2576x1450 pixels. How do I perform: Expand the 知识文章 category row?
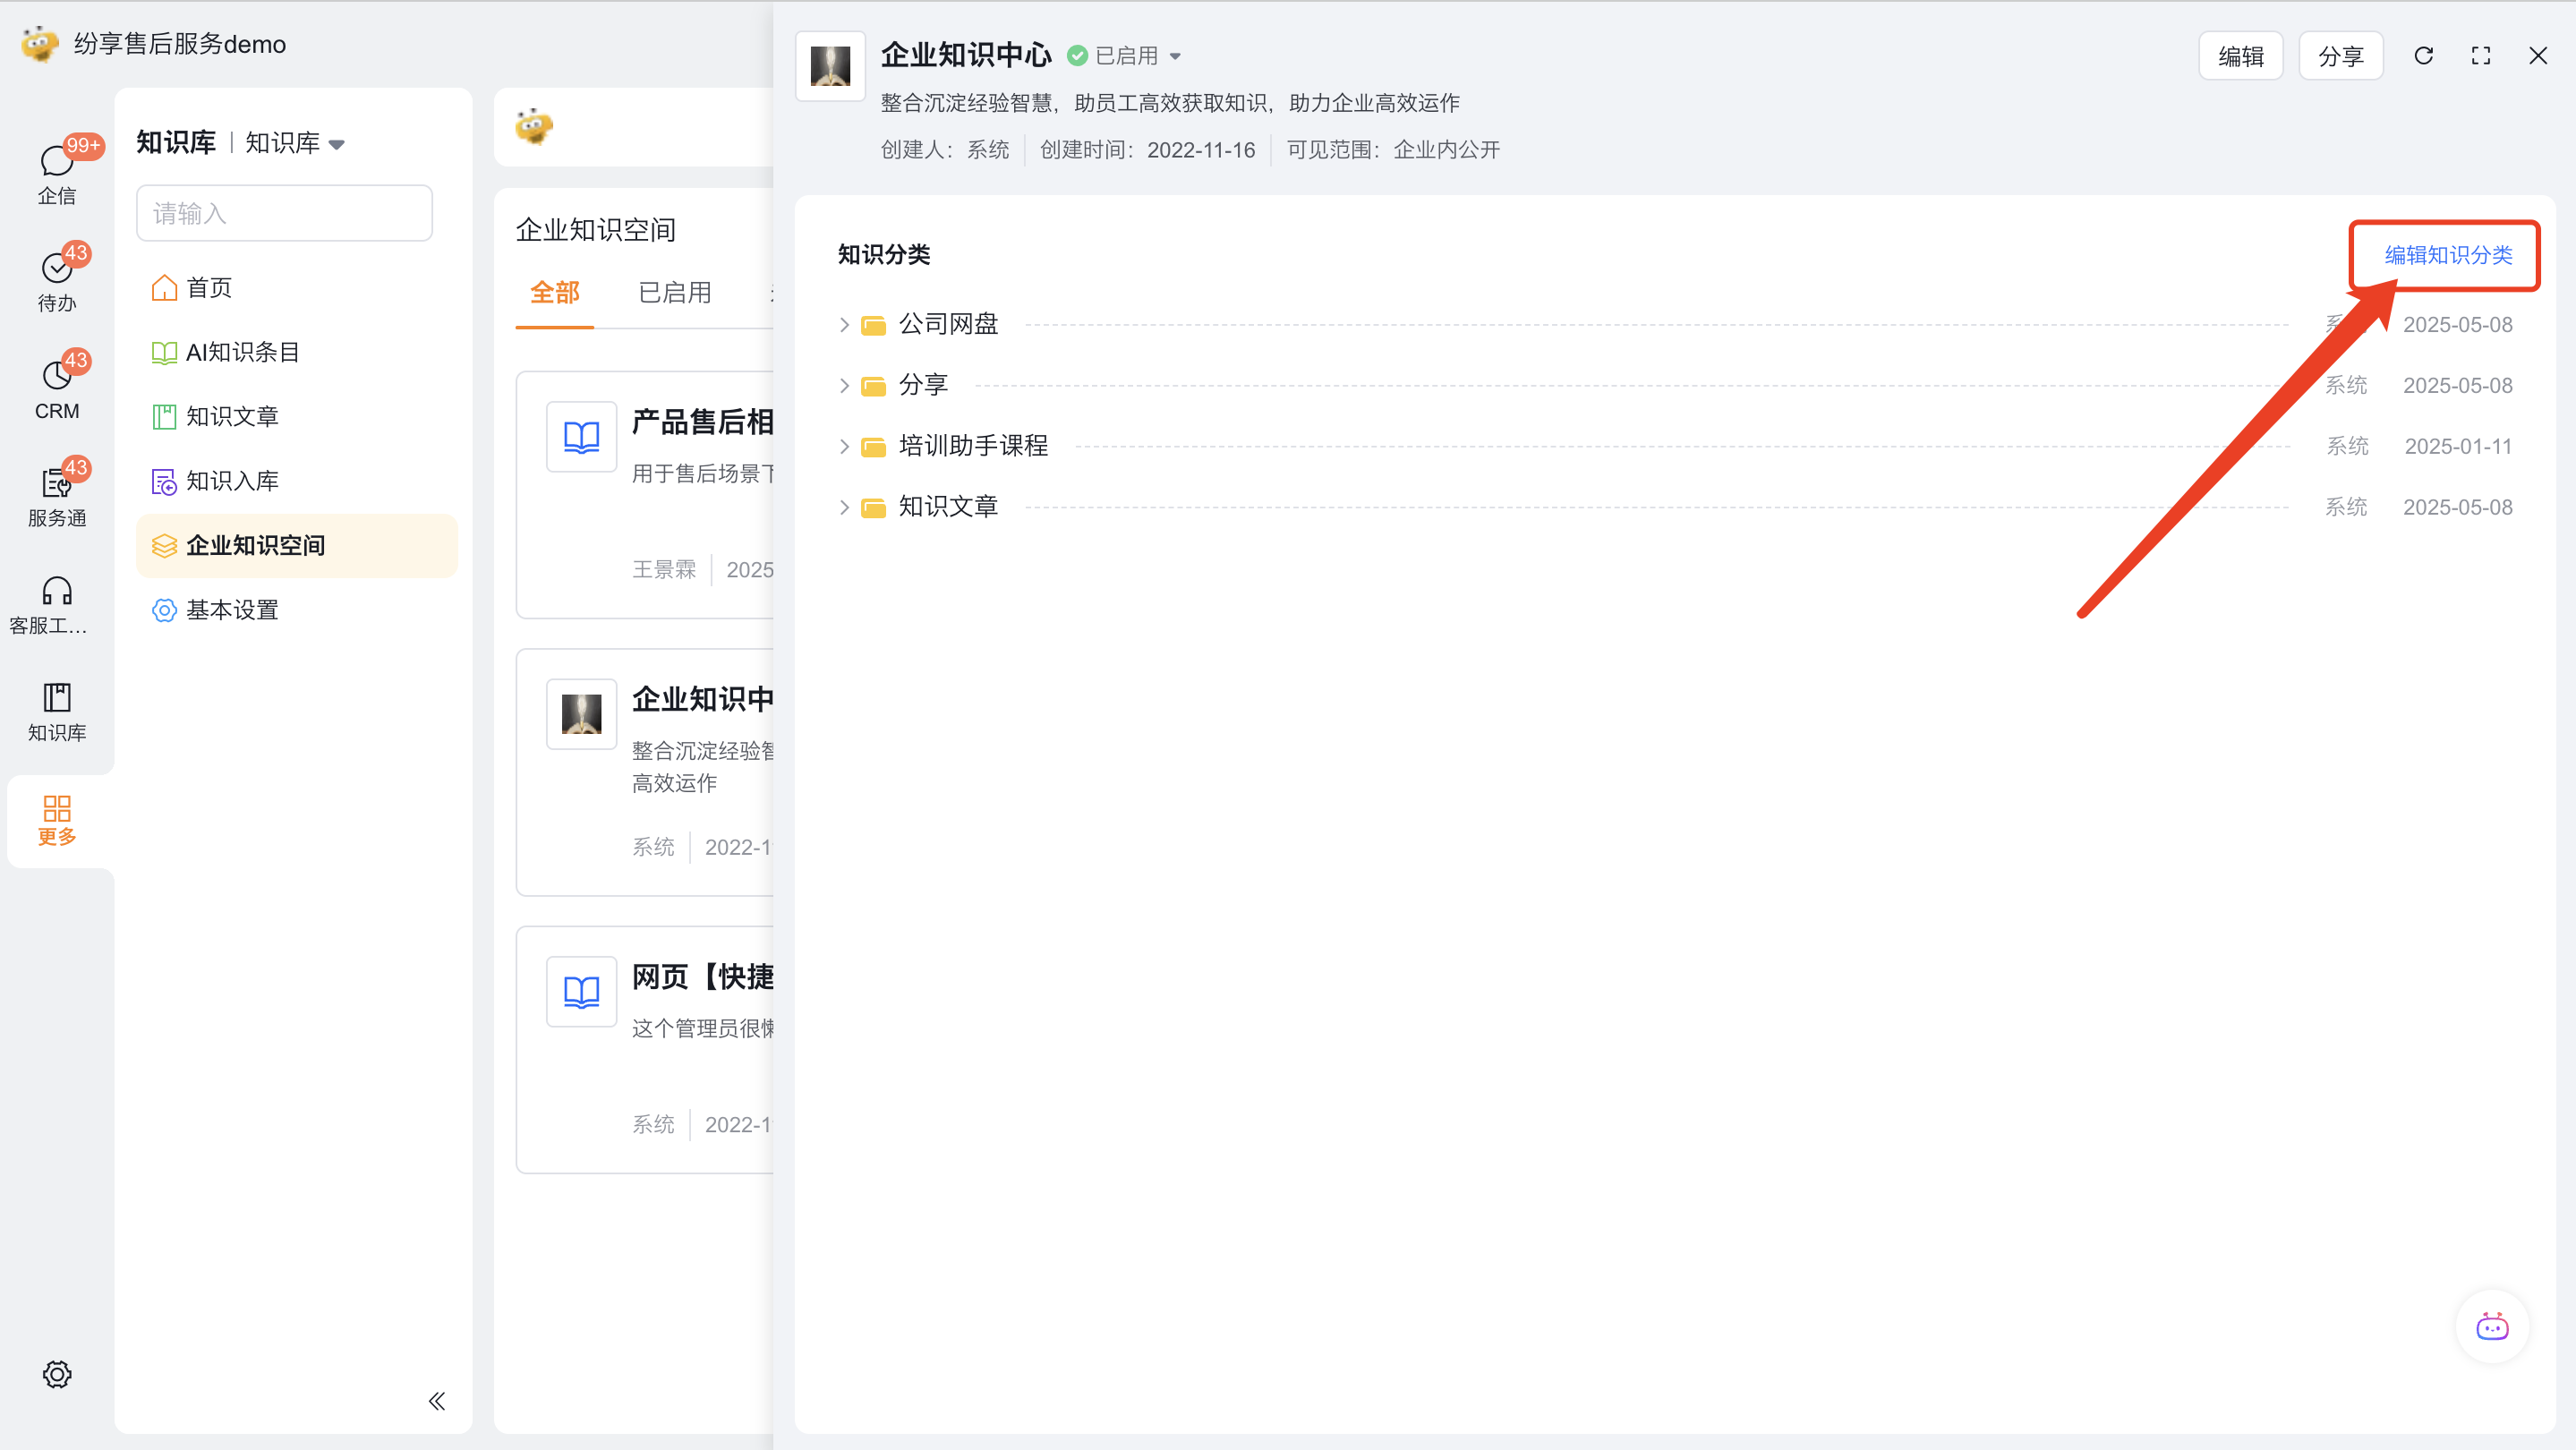pos(844,508)
